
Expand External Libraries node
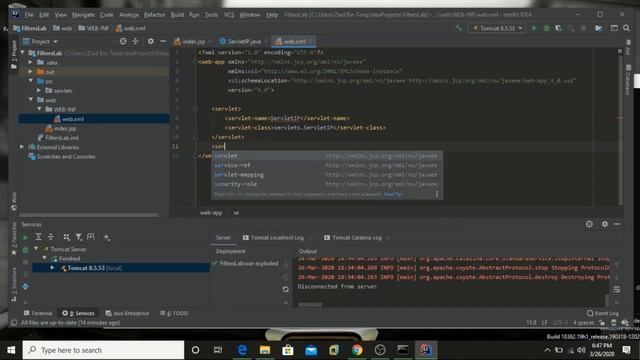point(22,147)
